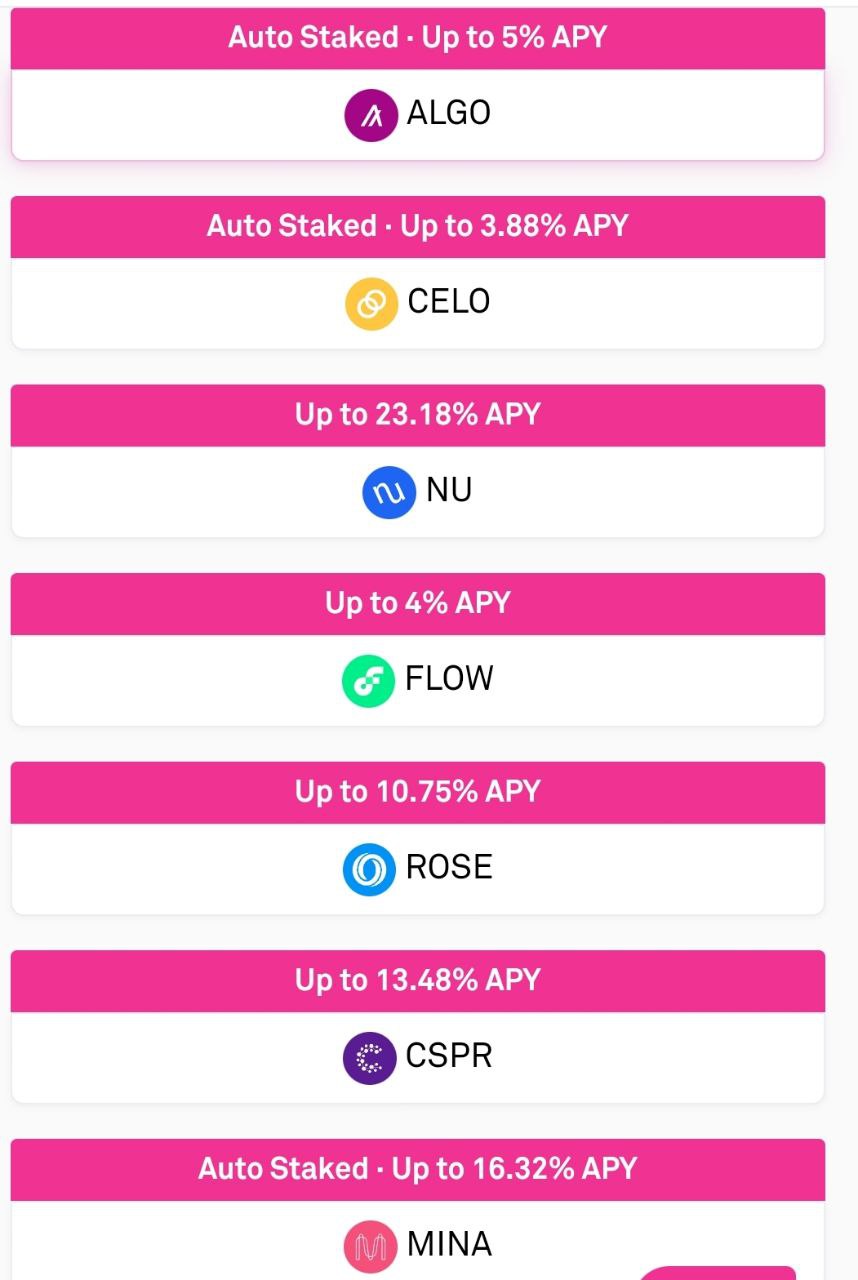Image resolution: width=858 pixels, height=1280 pixels.
Task: Click the pink MINA coin icon
Action: (x=371, y=1246)
